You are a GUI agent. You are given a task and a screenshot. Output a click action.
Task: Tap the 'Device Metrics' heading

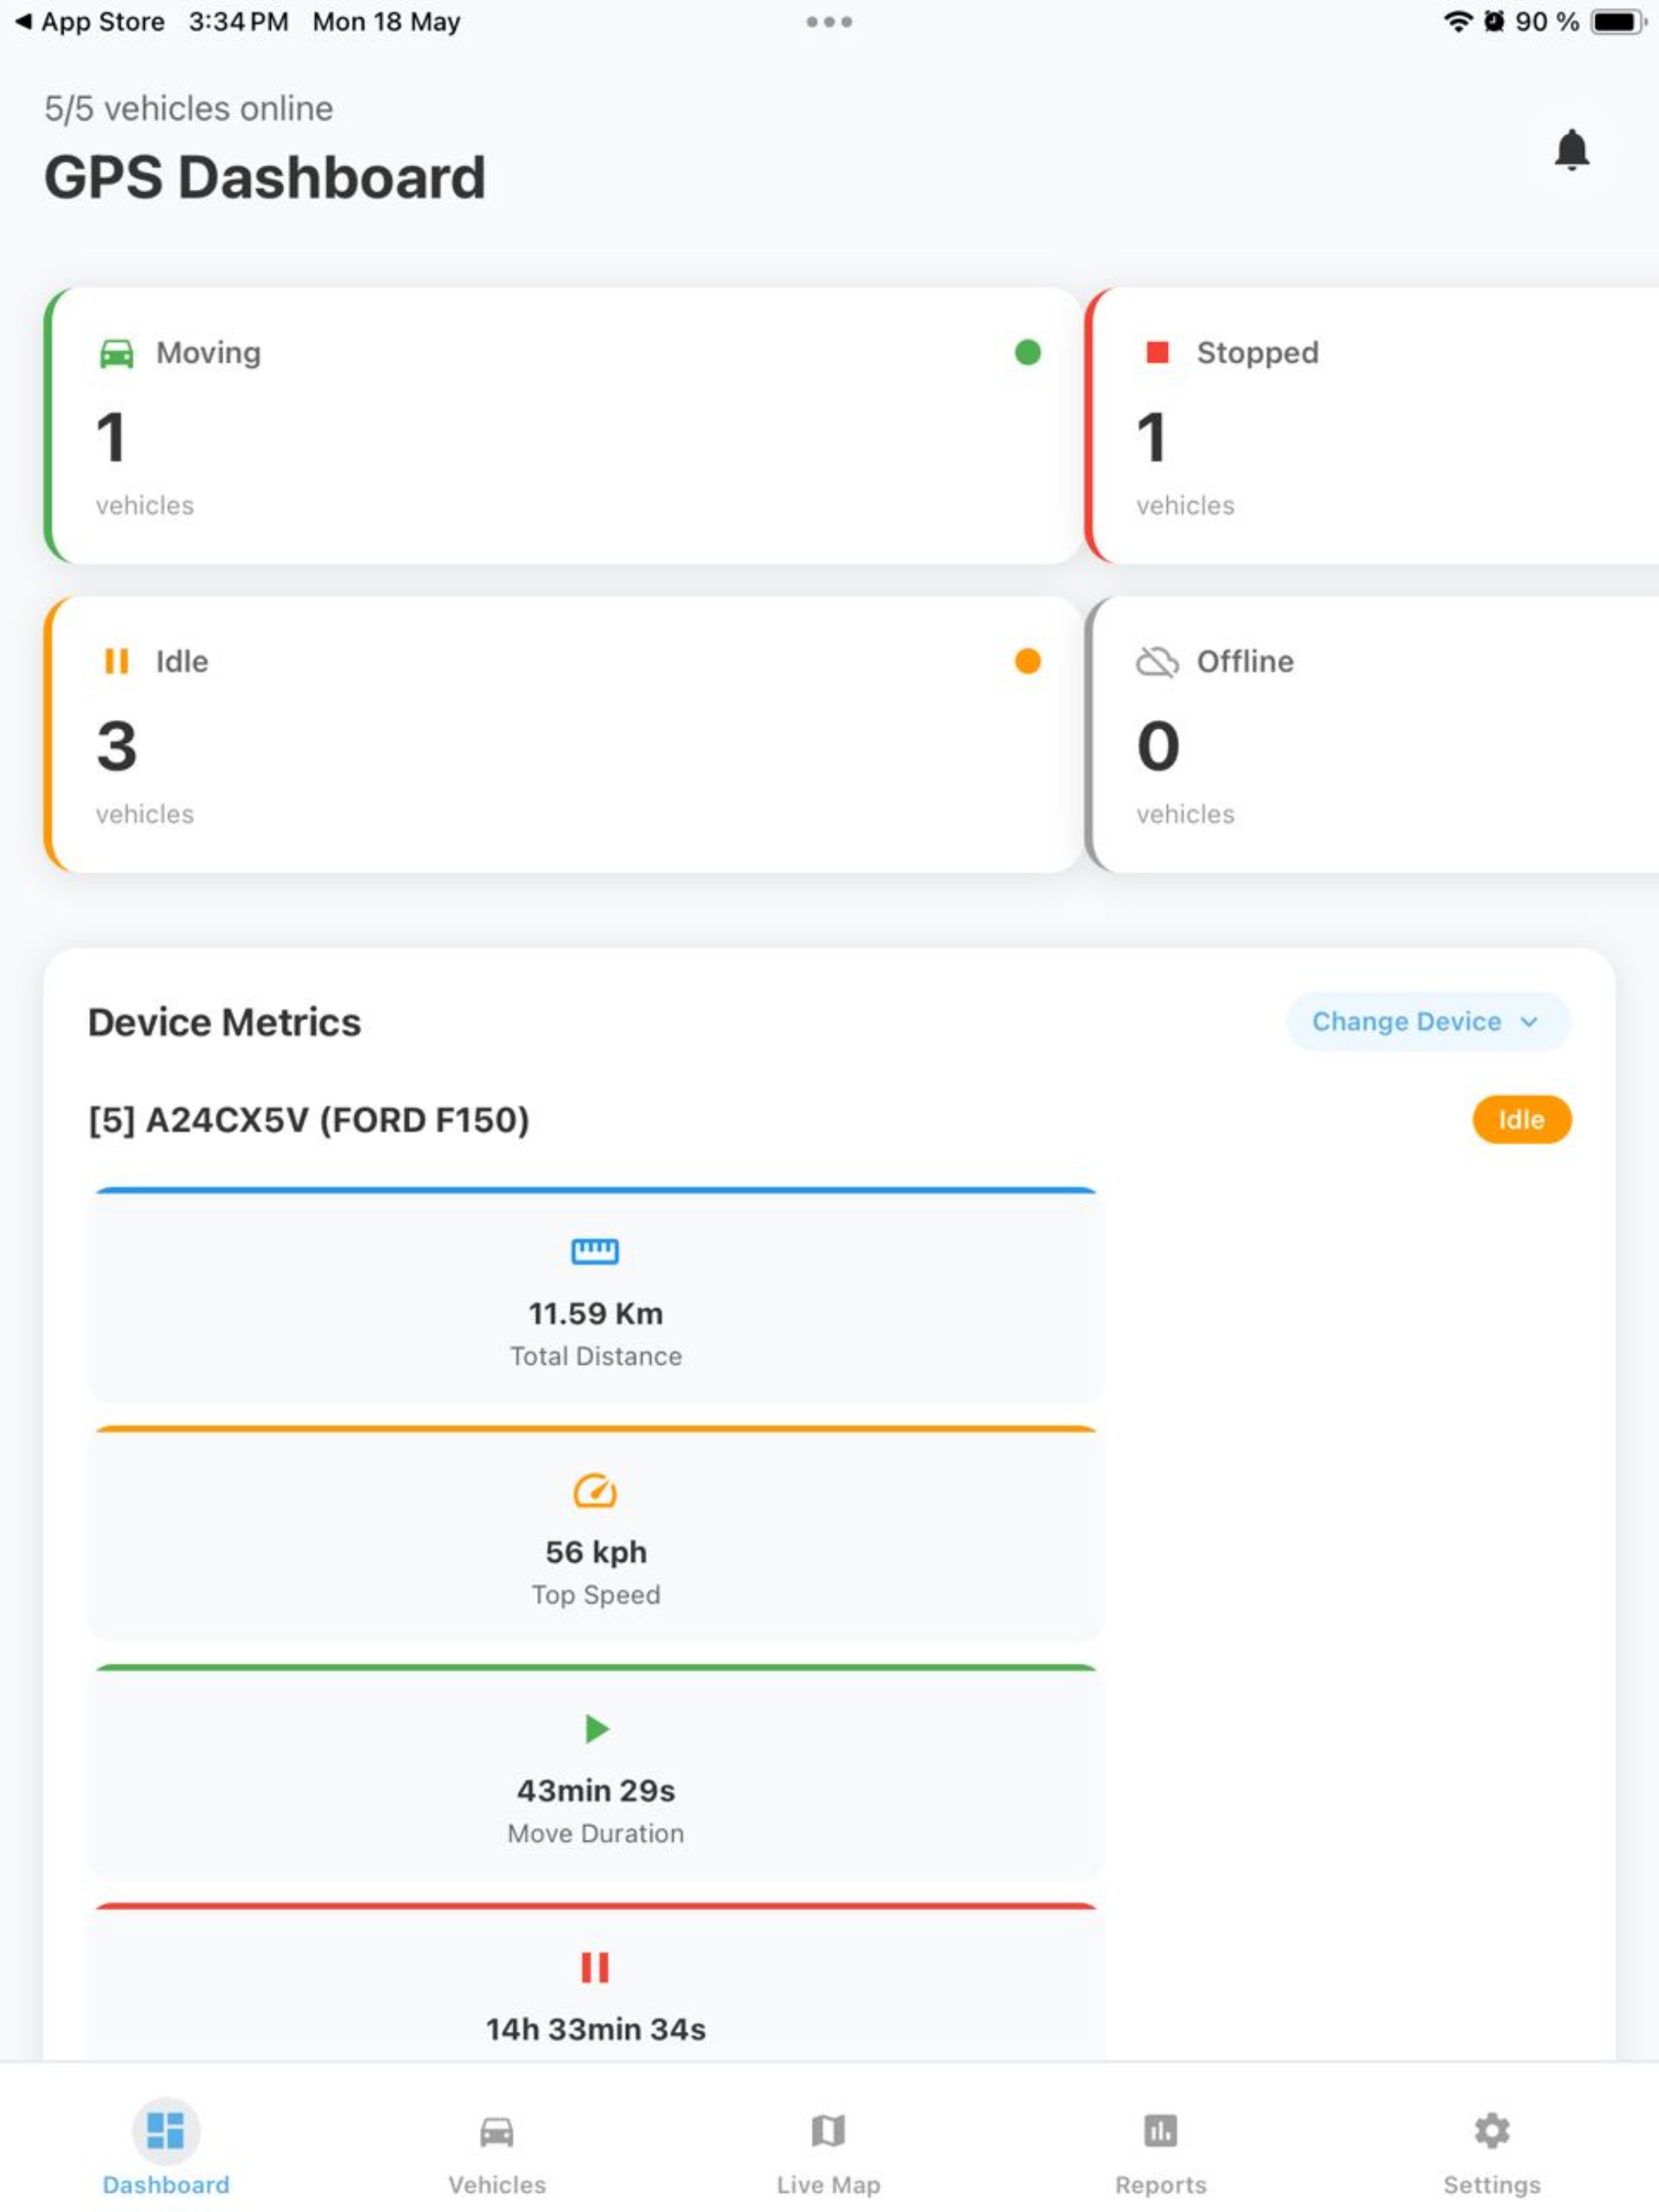[x=224, y=1022]
